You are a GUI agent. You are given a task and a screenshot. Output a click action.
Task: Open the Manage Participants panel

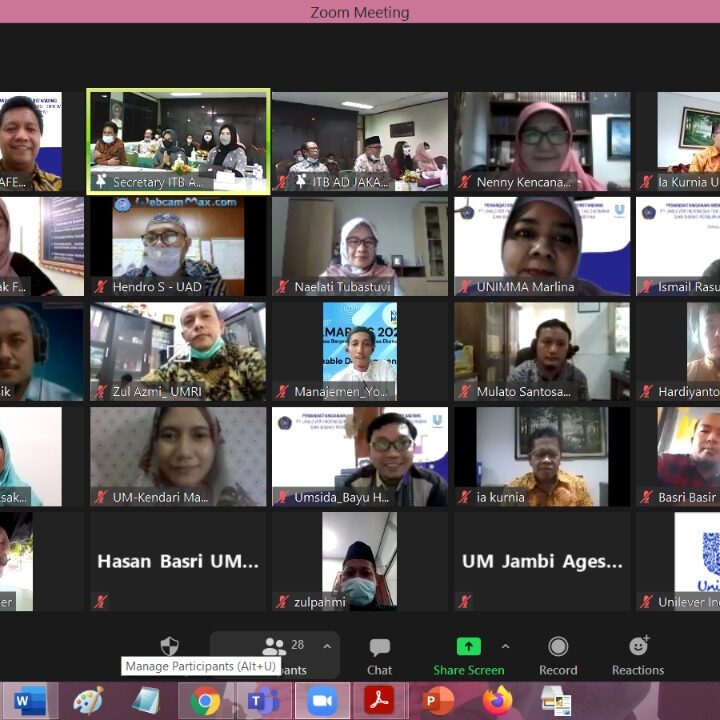tap(274, 655)
